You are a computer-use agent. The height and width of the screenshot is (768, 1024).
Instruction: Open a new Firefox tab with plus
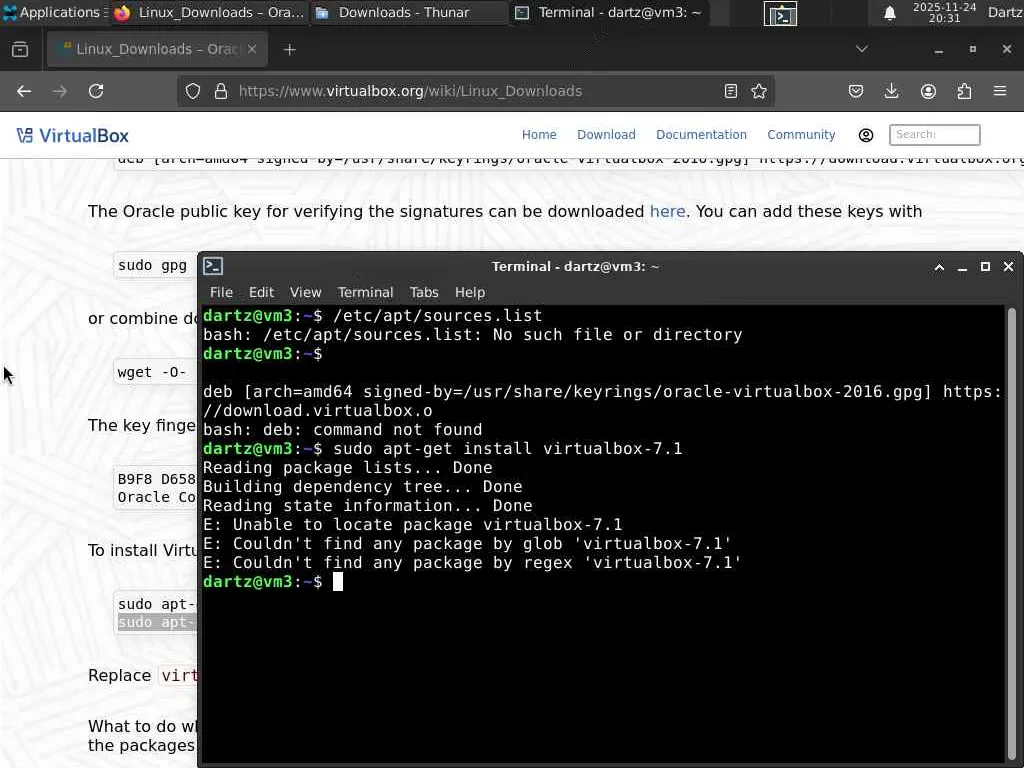click(290, 50)
